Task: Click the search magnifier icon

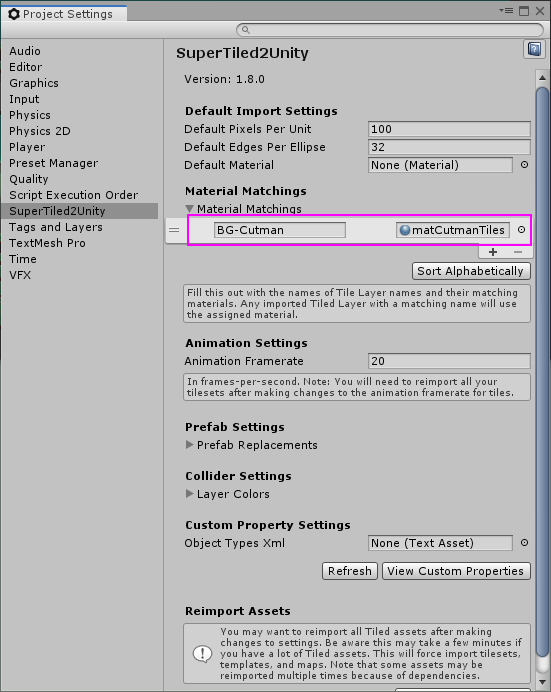Action: (246, 30)
